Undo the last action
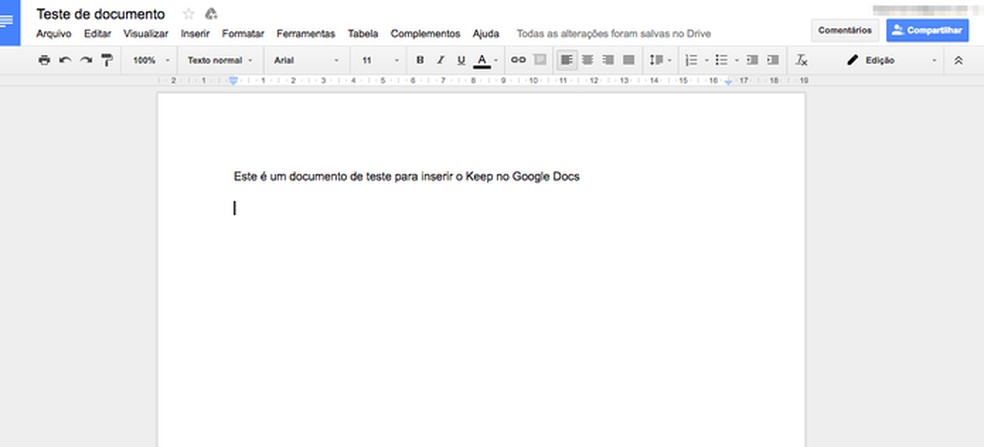This screenshot has width=984, height=447. pyautogui.click(x=65, y=60)
